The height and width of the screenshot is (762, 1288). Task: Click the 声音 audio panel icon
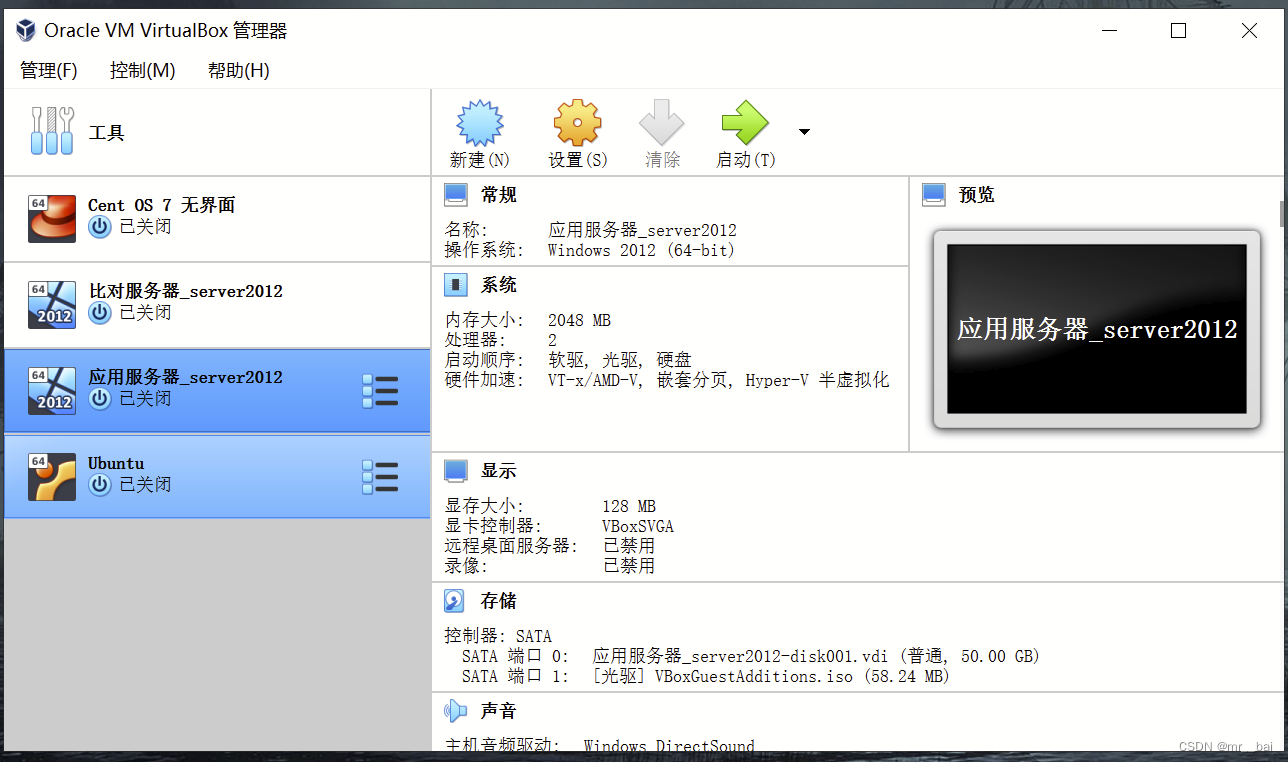coord(456,710)
